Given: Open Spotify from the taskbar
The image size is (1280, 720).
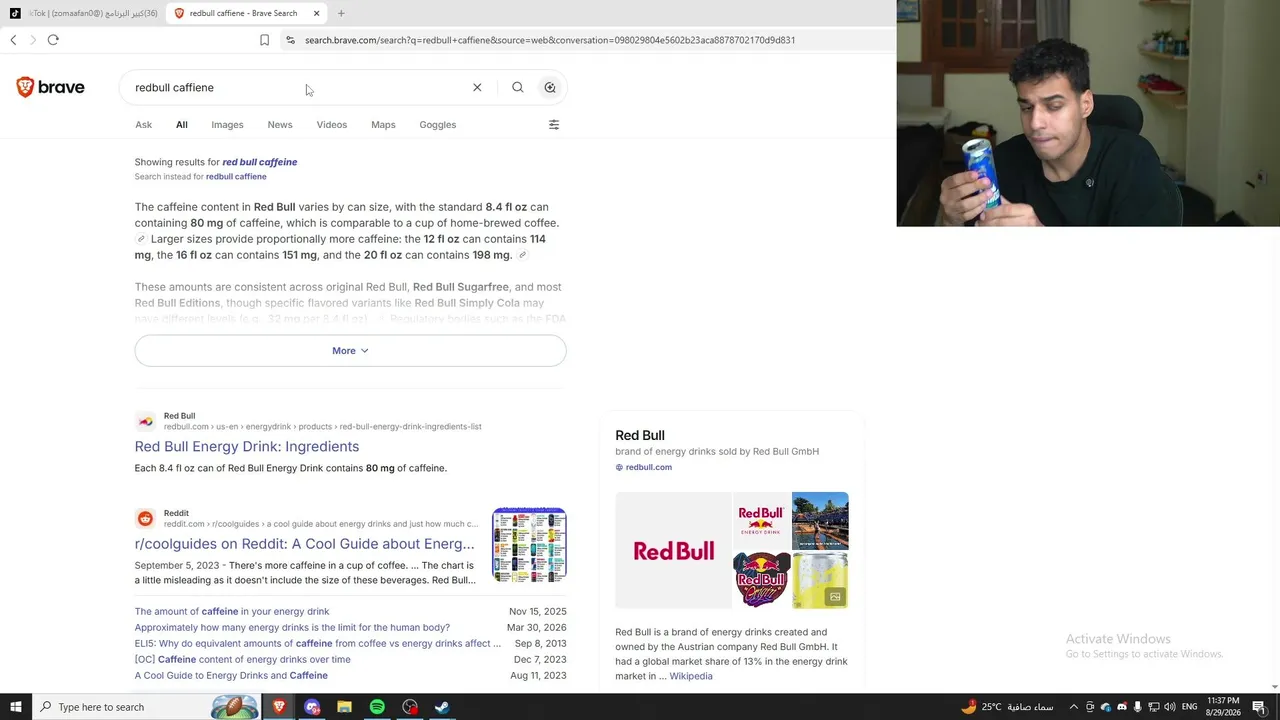Looking at the screenshot, I should click(377, 707).
